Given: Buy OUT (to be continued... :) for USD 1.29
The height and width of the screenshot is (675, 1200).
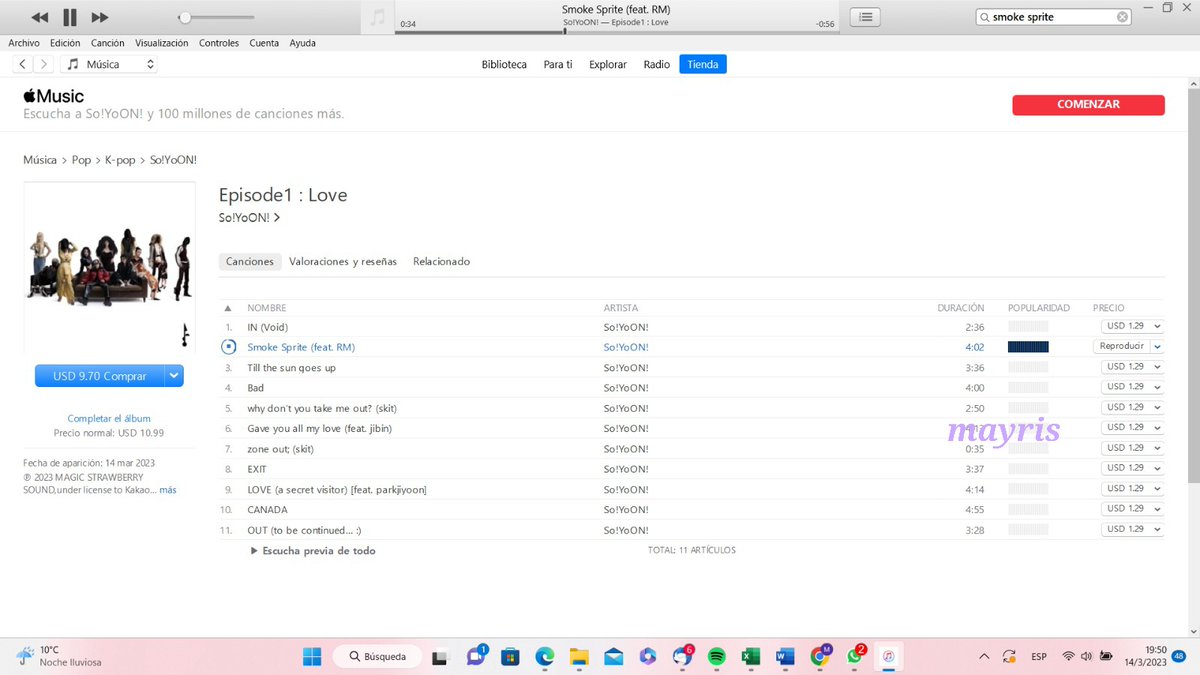Looking at the screenshot, I should 1125,529.
